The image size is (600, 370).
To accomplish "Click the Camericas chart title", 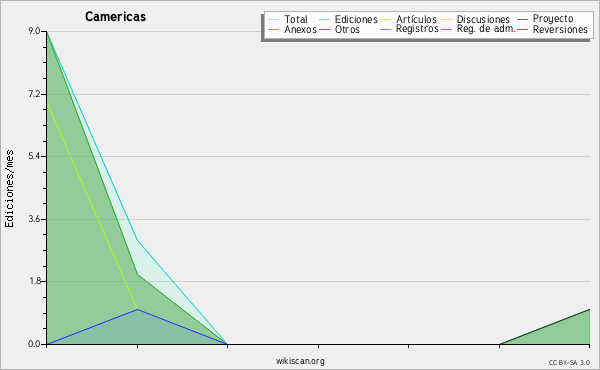I will [116, 16].
